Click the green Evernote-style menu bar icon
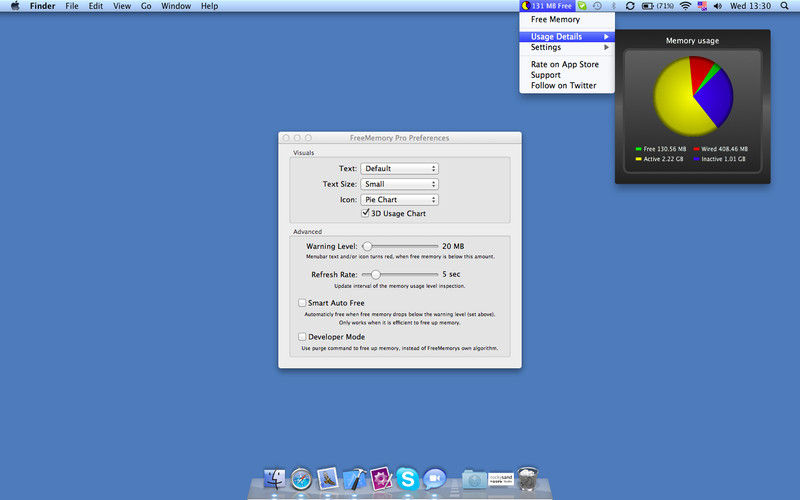Image resolution: width=800 pixels, height=500 pixels. click(582, 6)
